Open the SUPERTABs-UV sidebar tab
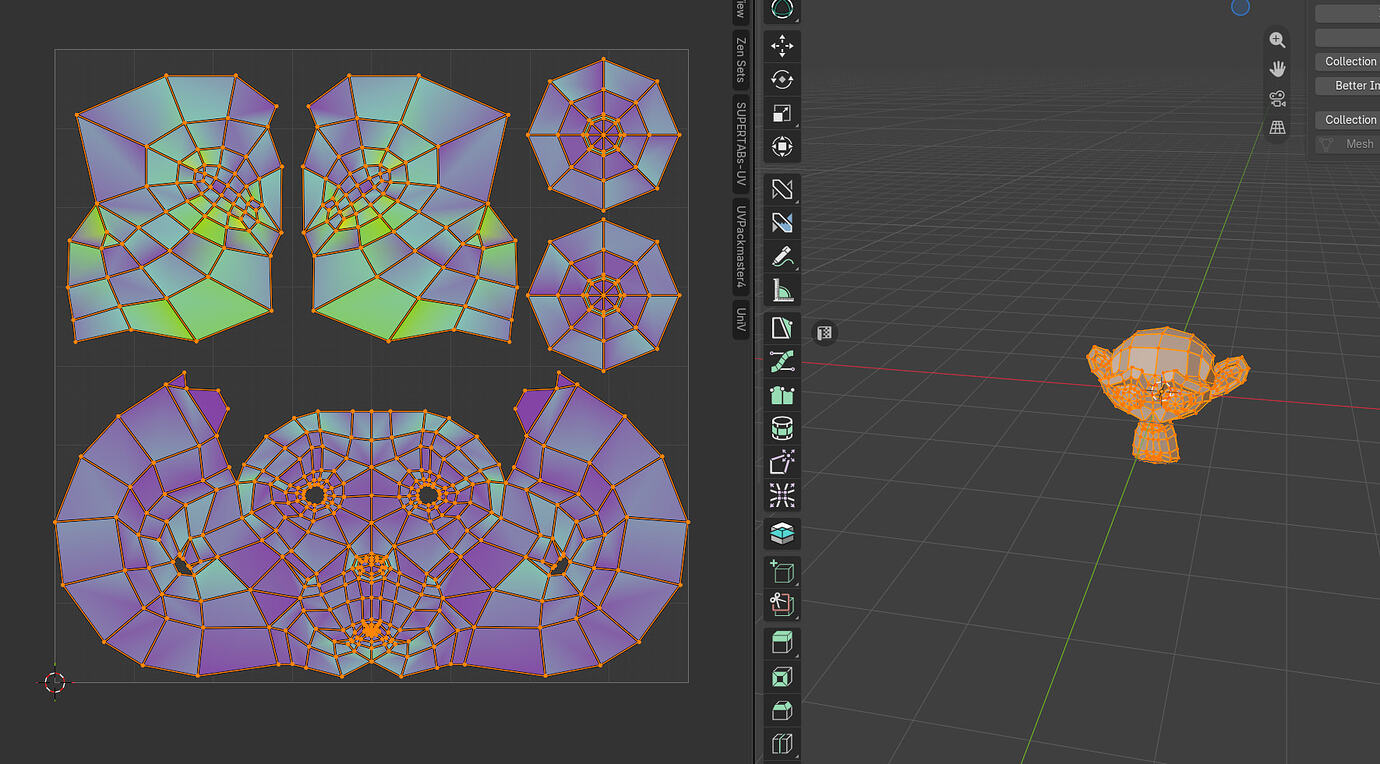The width and height of the screenshot is (1380, 764). coord(741,145)
